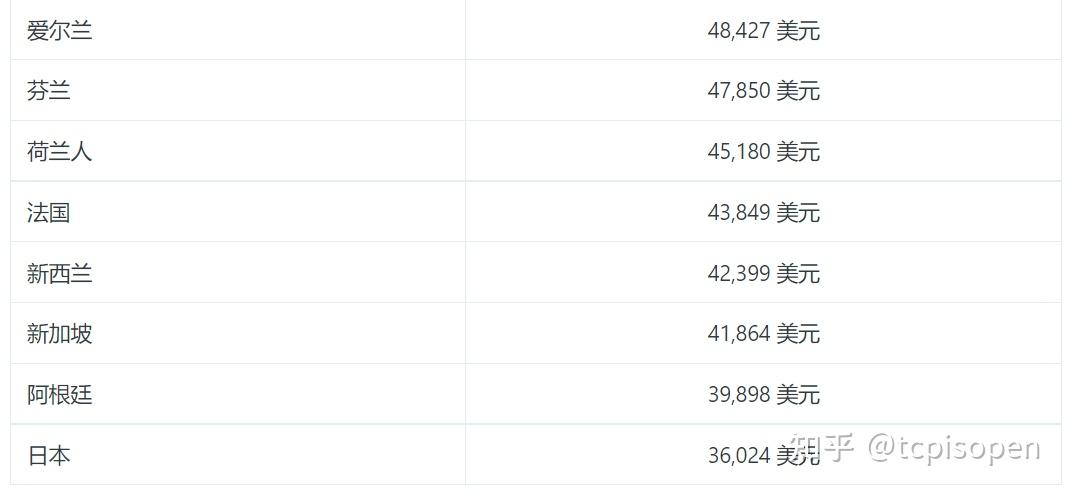Click the 知乎 watermark logo
Viewport: 1068px width, 496px height.
coord(822,449)
